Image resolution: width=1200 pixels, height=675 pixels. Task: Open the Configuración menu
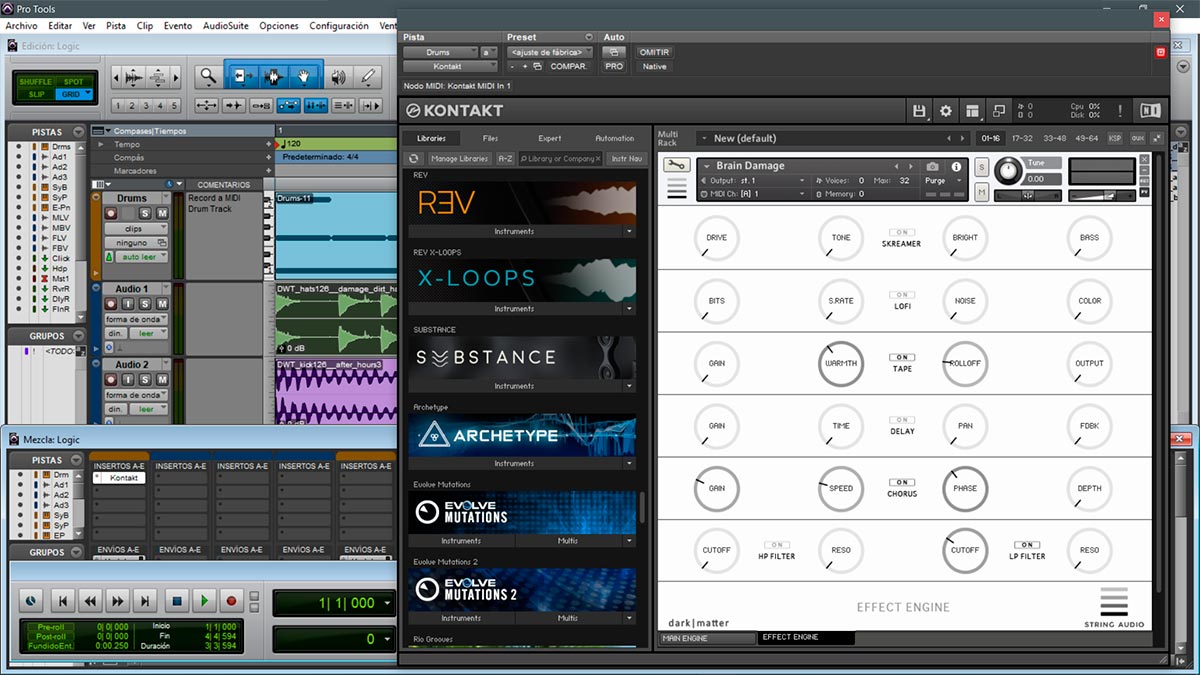339,25
